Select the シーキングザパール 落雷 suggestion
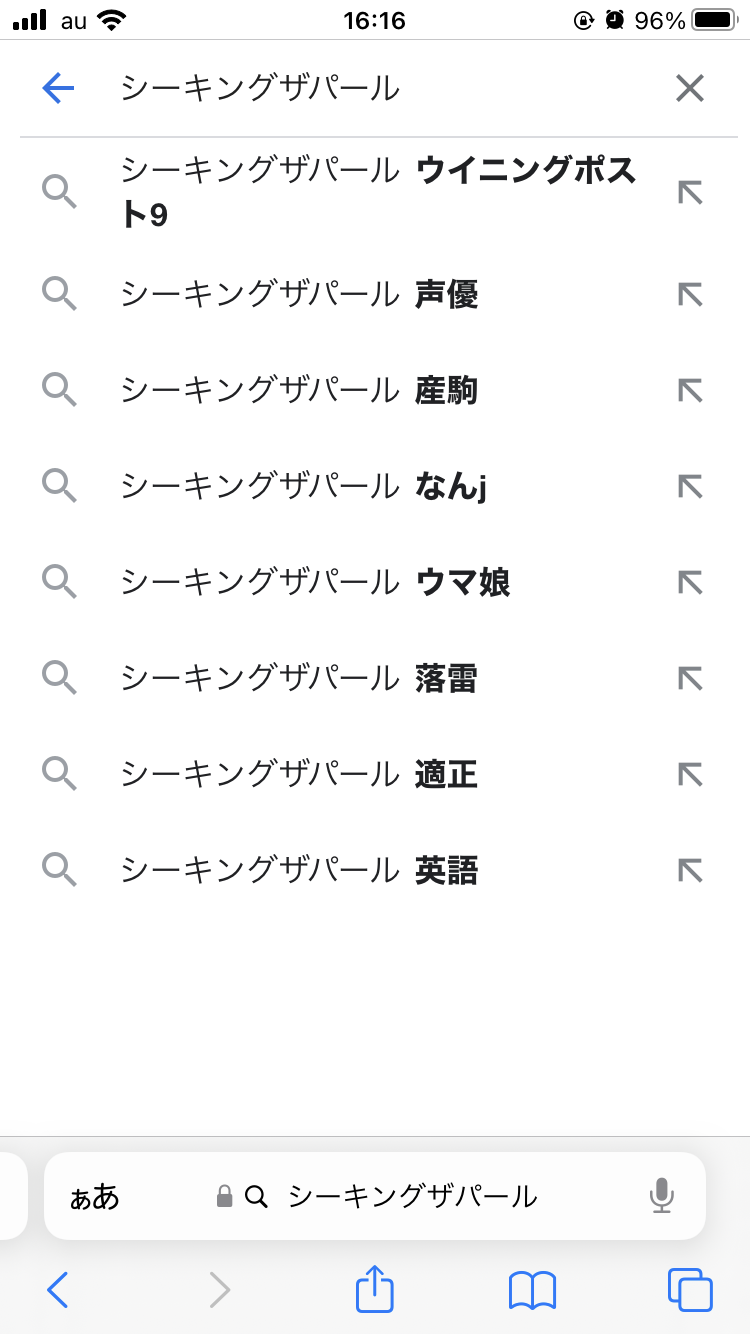The height and width of the screenshot is (1334, 750). point(298,678)
